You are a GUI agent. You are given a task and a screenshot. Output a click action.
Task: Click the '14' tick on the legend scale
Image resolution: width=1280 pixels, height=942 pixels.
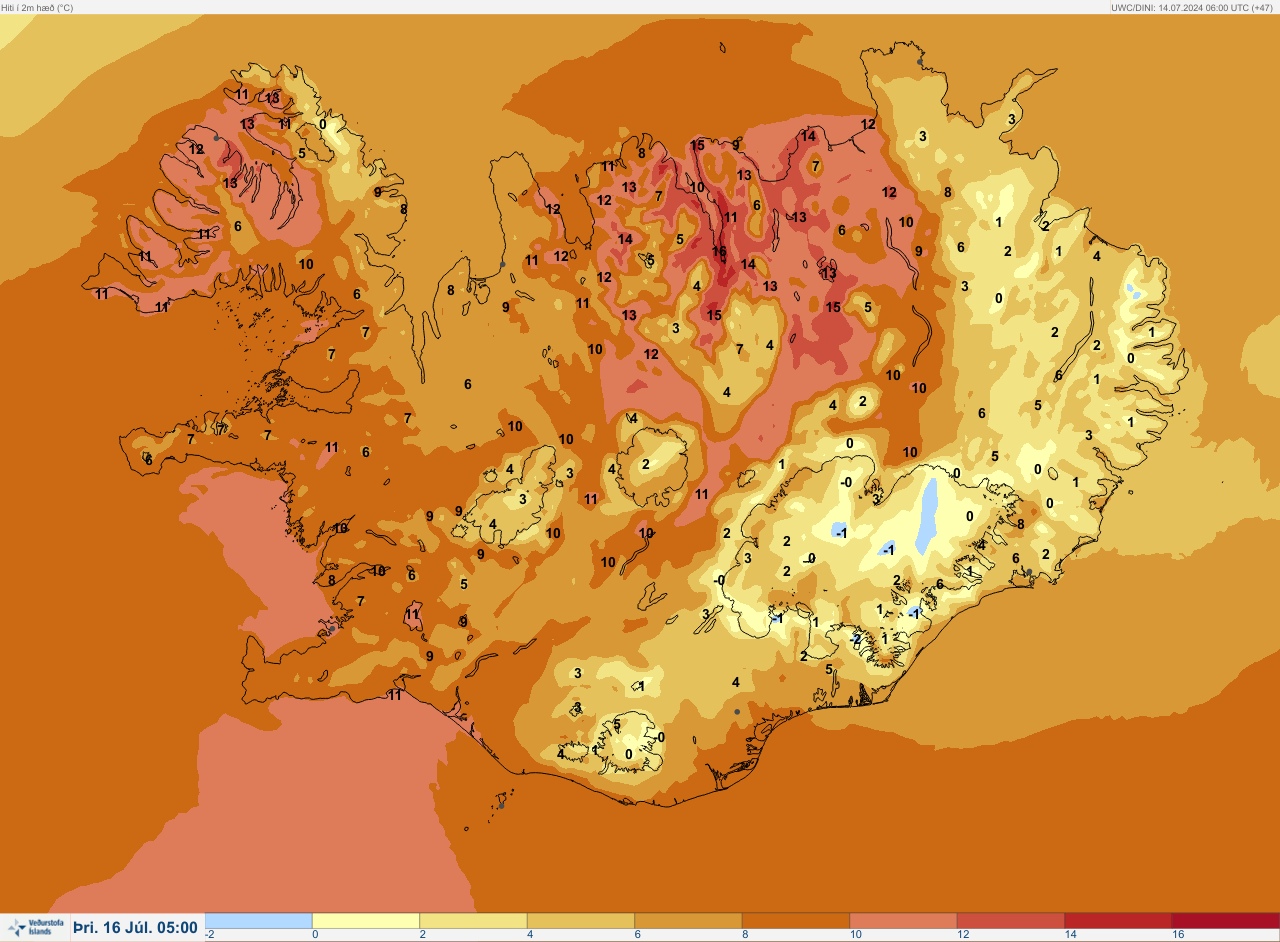[x=1070, y=934]
